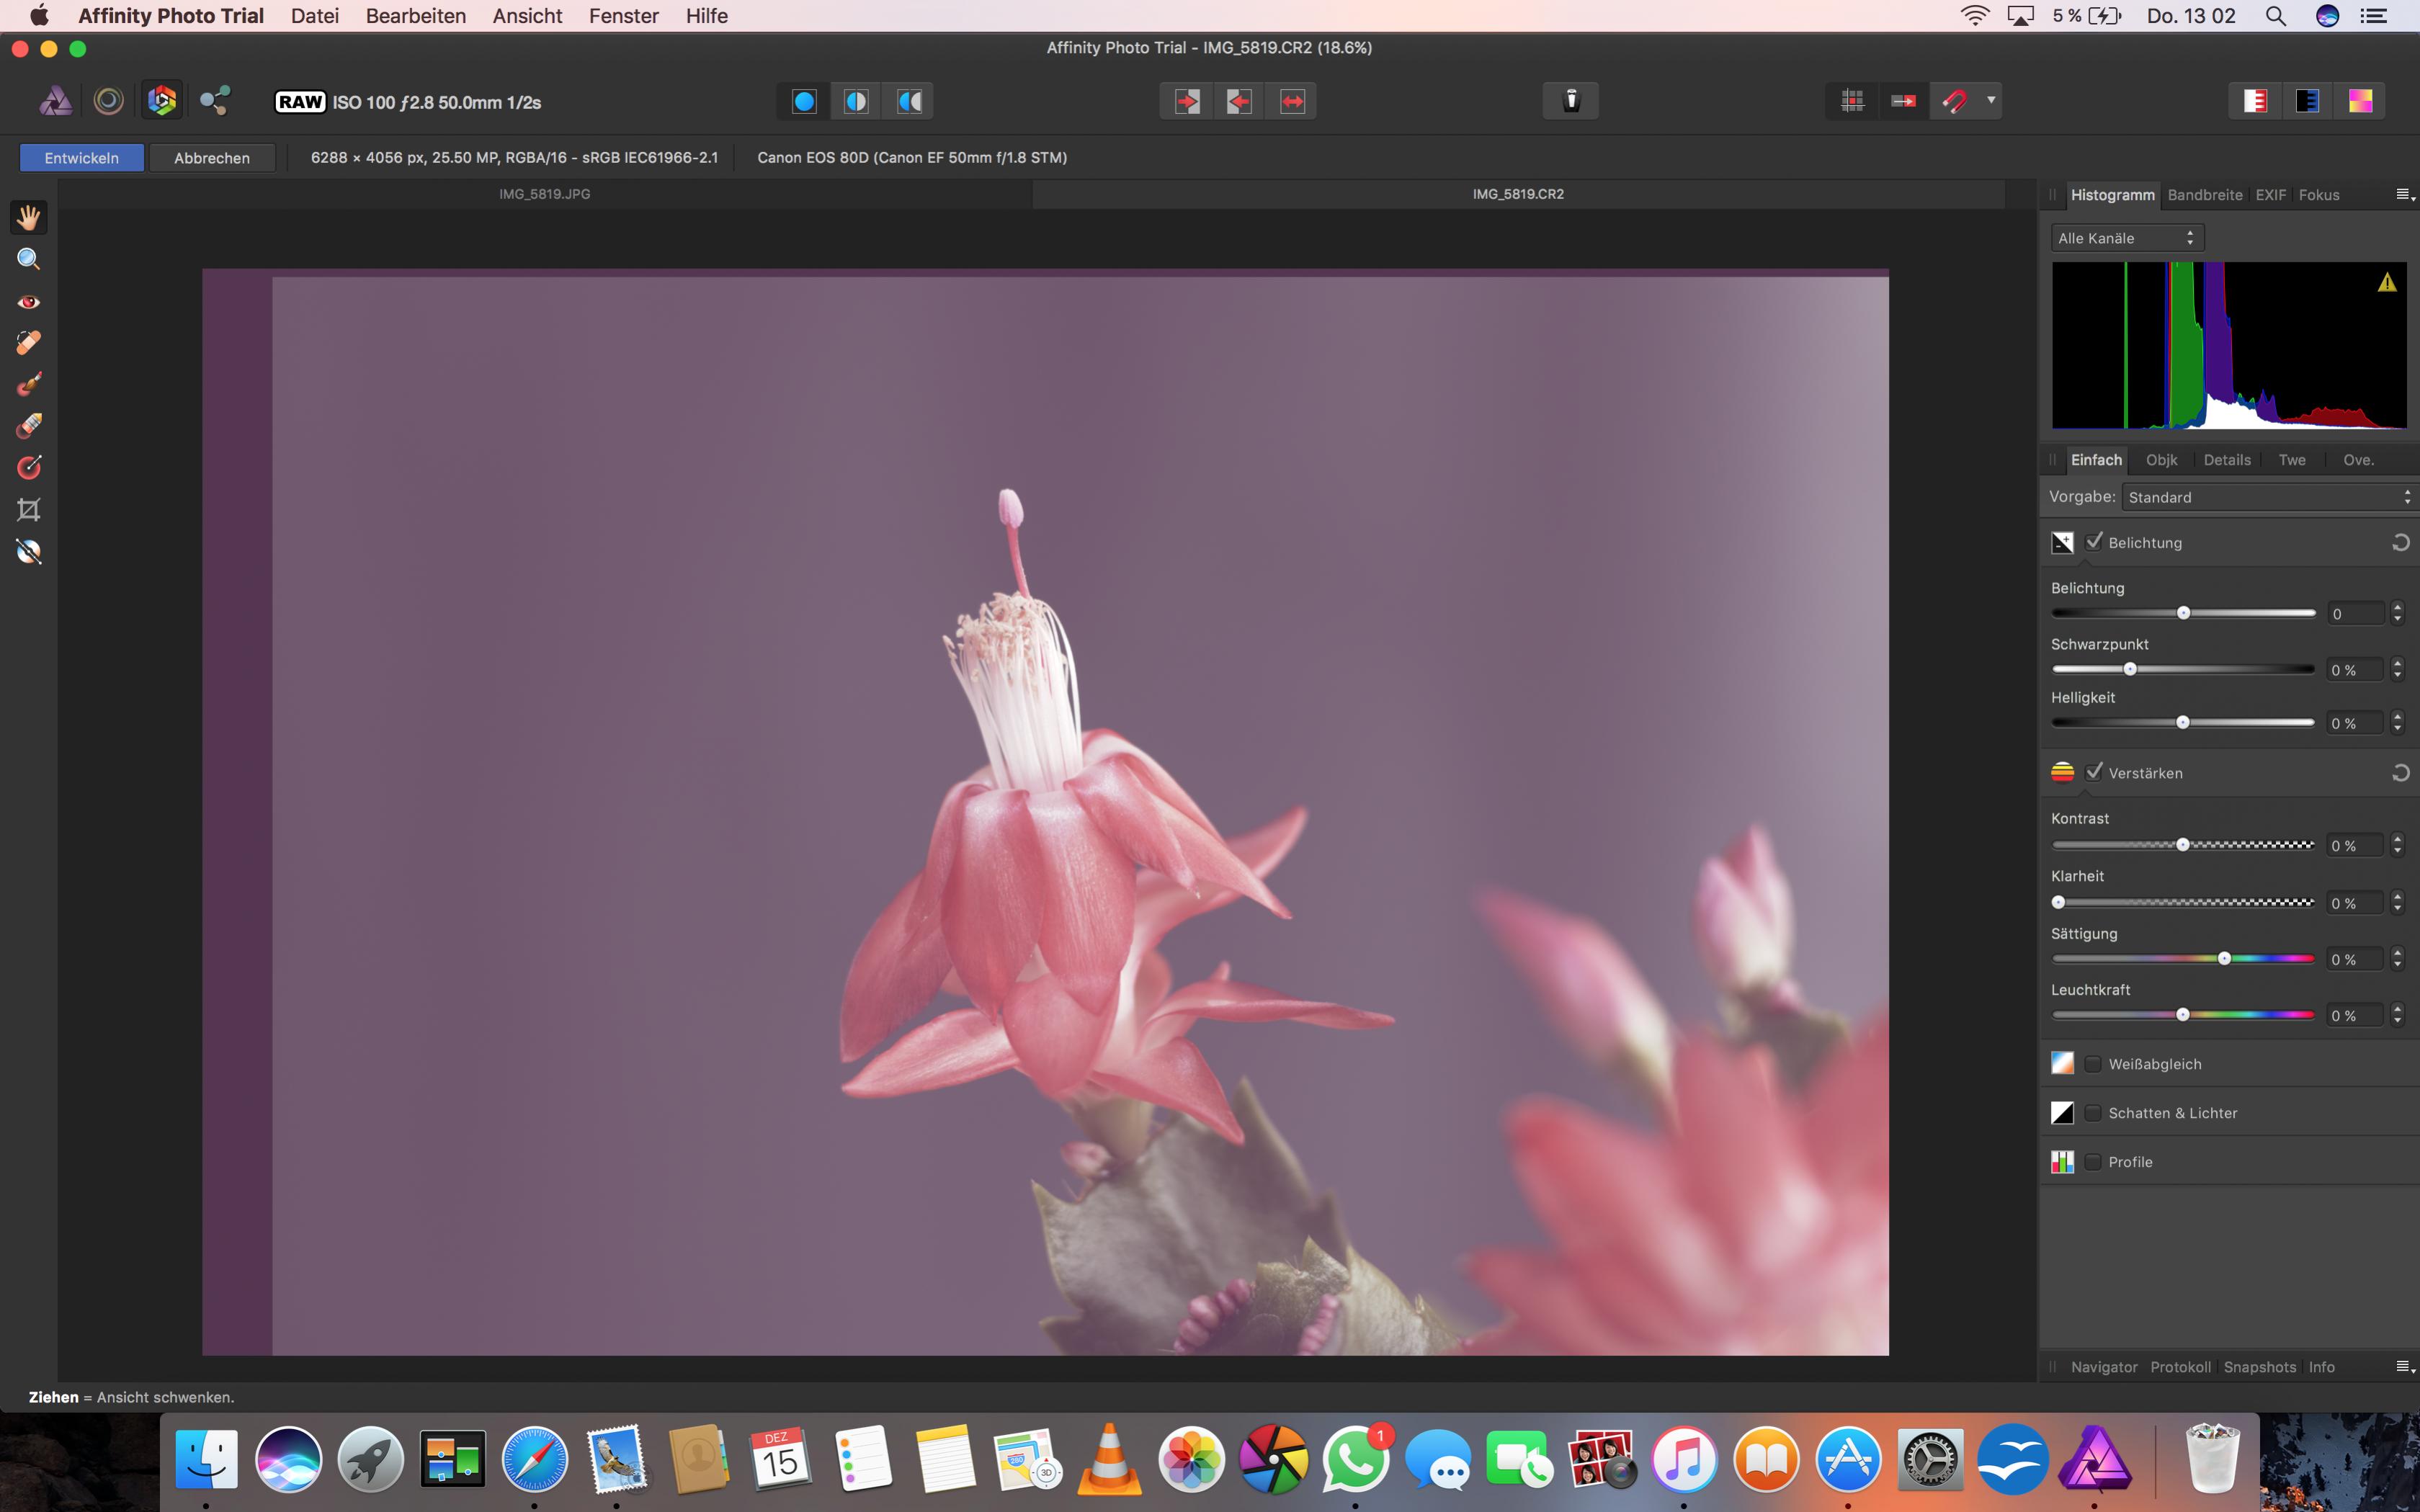
Task: Enable the Schatten & Lichter checkbox
Action: [x=2093, y=1113]
